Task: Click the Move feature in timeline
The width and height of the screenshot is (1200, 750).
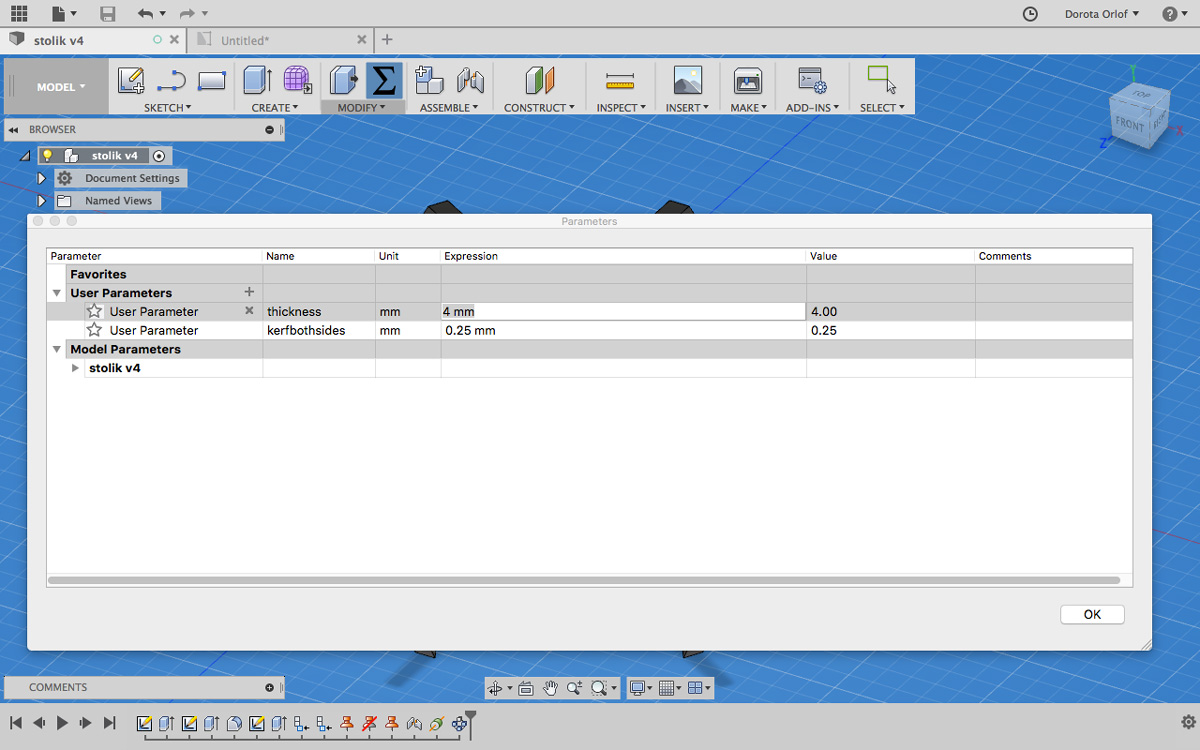Action: [460, 723]
